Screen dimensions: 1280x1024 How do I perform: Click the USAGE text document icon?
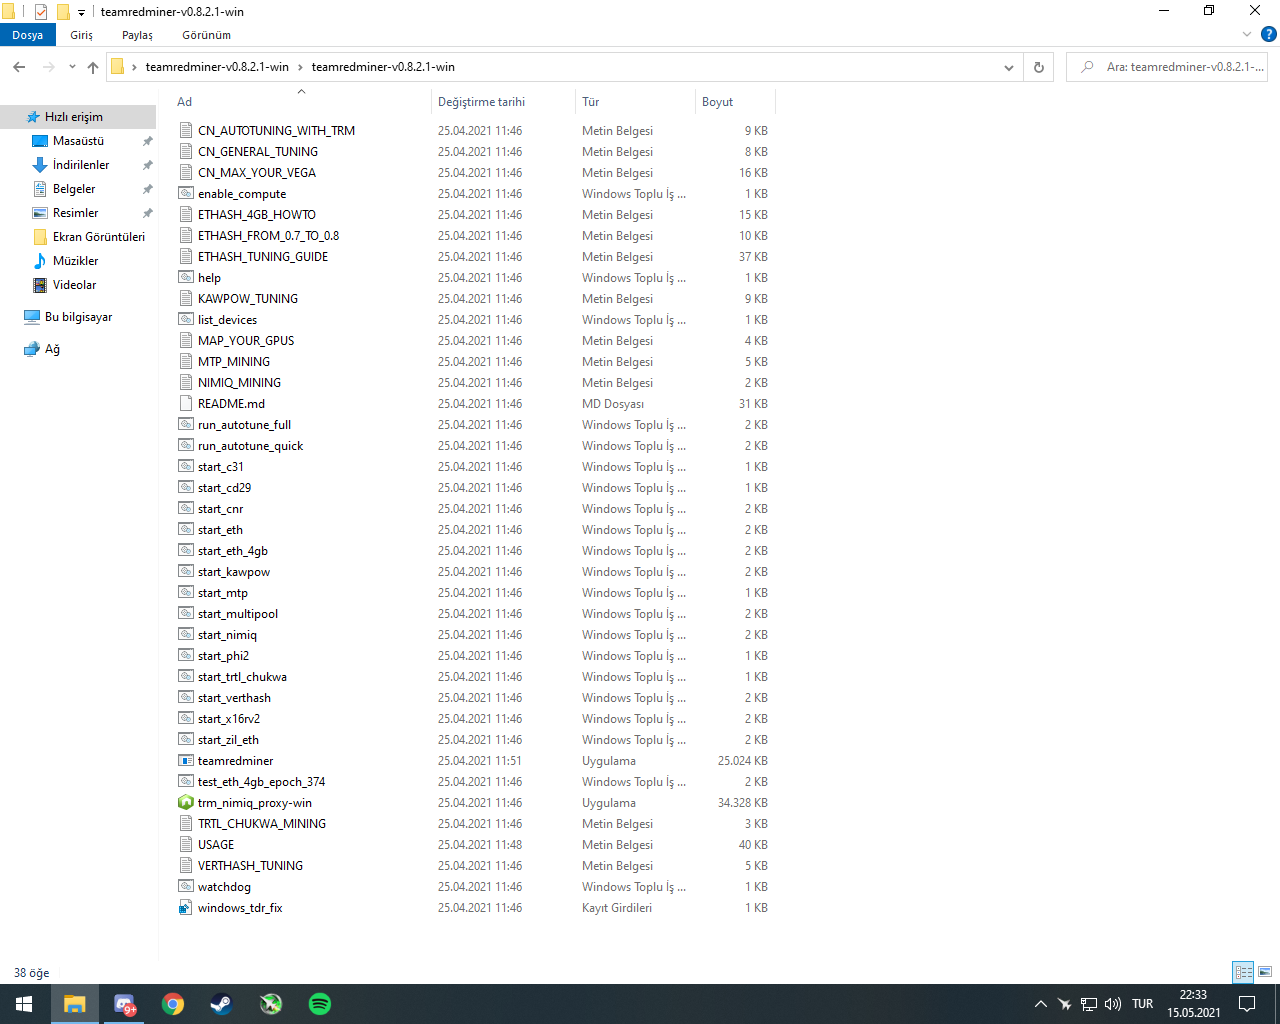click(x=185, y=844)
